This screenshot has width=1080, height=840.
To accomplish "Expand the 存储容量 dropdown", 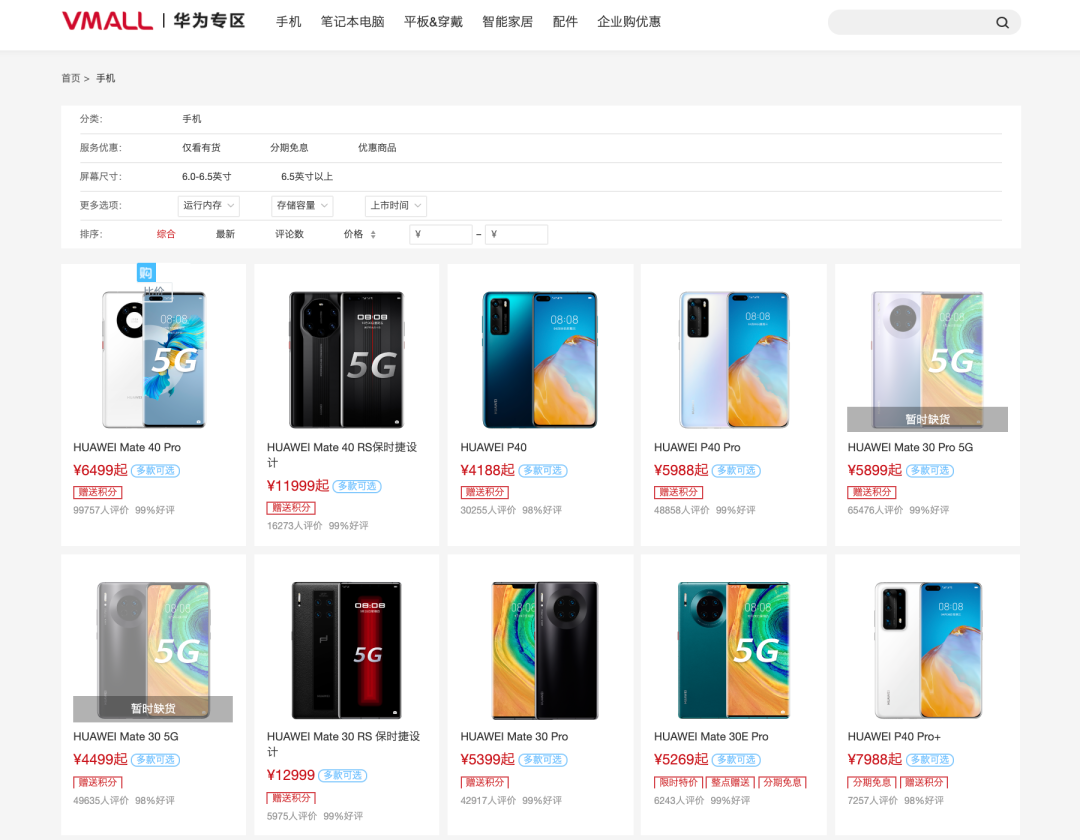I will pyautogui.click(x=302, y=206).
